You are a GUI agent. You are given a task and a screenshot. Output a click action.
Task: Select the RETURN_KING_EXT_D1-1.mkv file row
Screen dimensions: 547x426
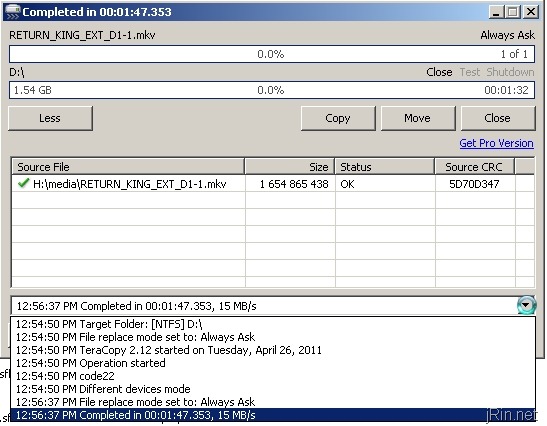(273, 184)
